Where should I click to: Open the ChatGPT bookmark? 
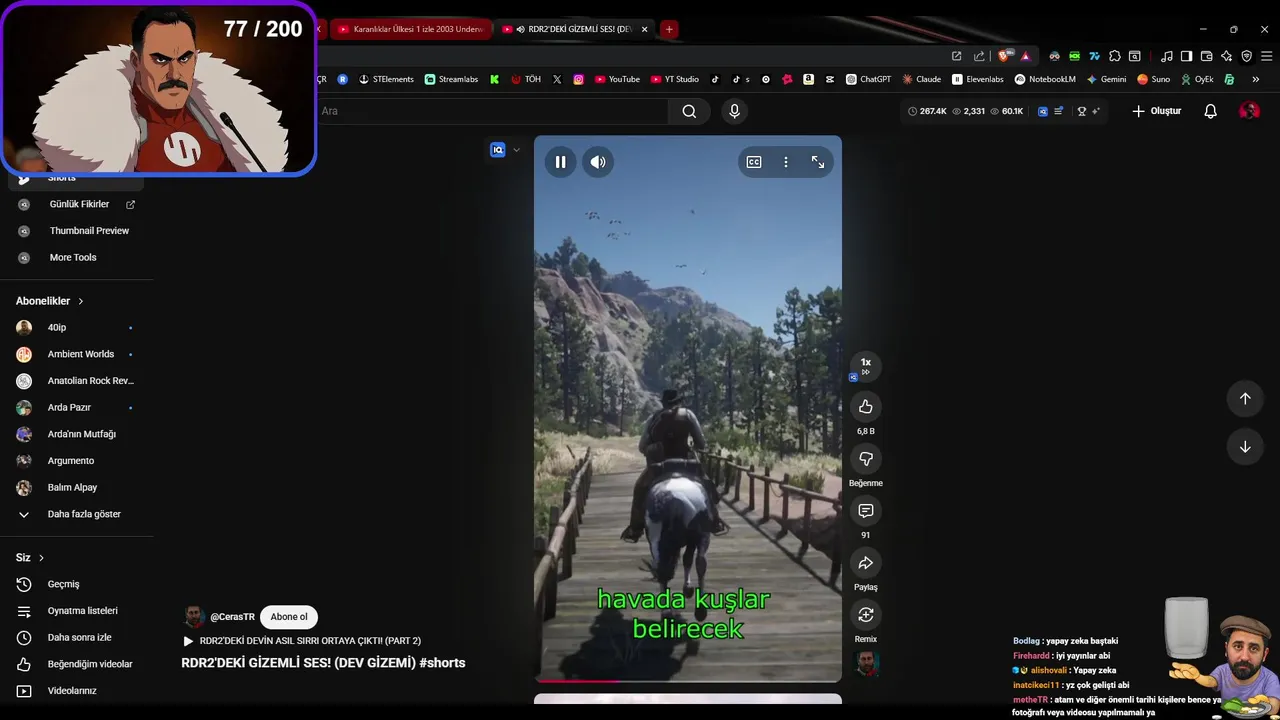868,79
